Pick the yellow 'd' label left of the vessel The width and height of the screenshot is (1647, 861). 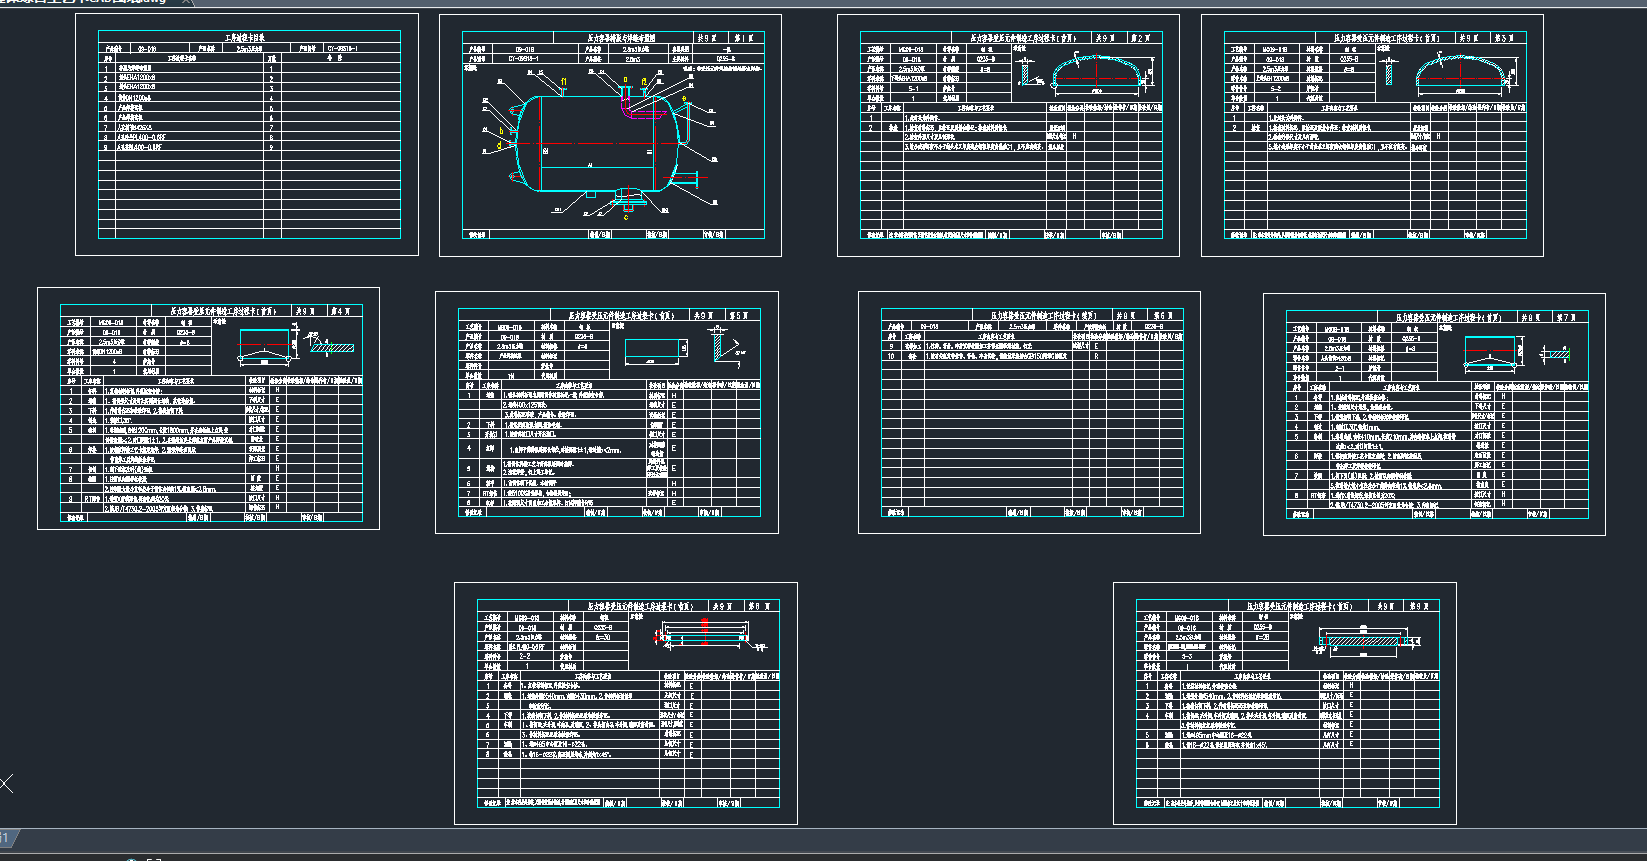pyautogui.click(x=499, y=147)
